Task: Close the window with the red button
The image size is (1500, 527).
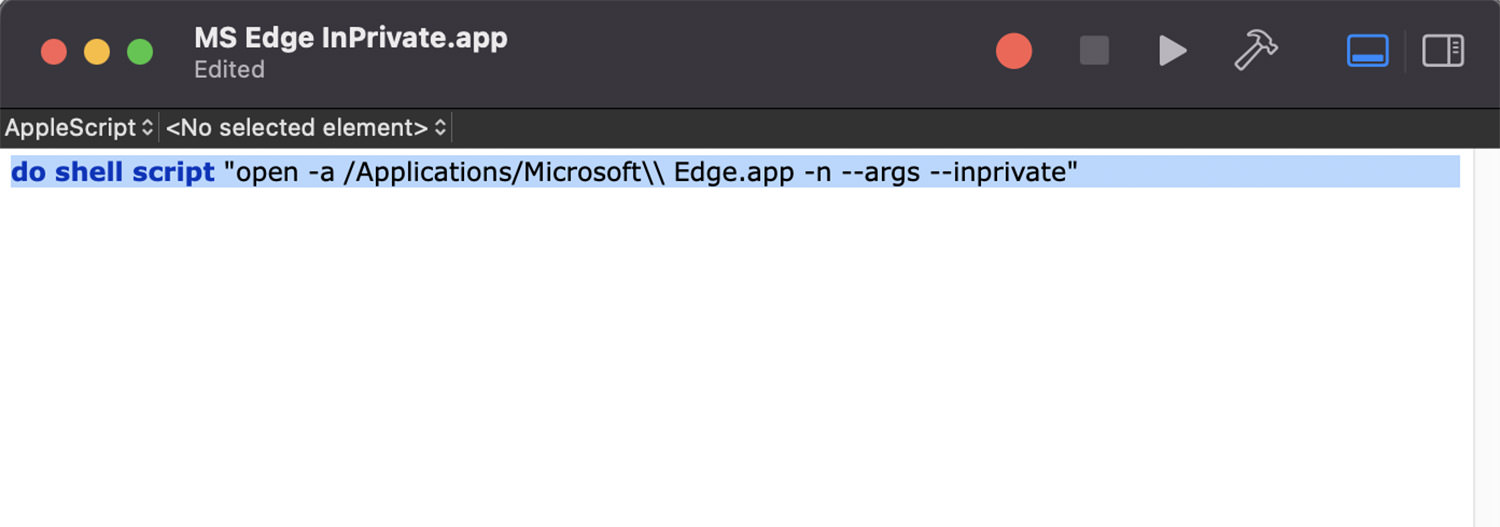Action: tap(54, 52)
